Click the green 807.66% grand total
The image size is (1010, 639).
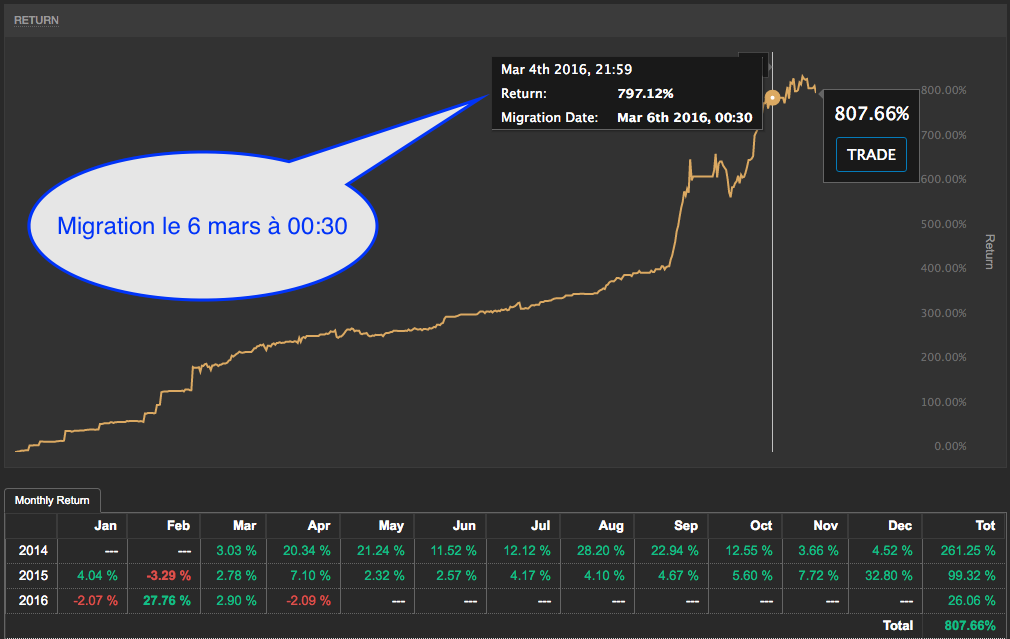[970, 625]
